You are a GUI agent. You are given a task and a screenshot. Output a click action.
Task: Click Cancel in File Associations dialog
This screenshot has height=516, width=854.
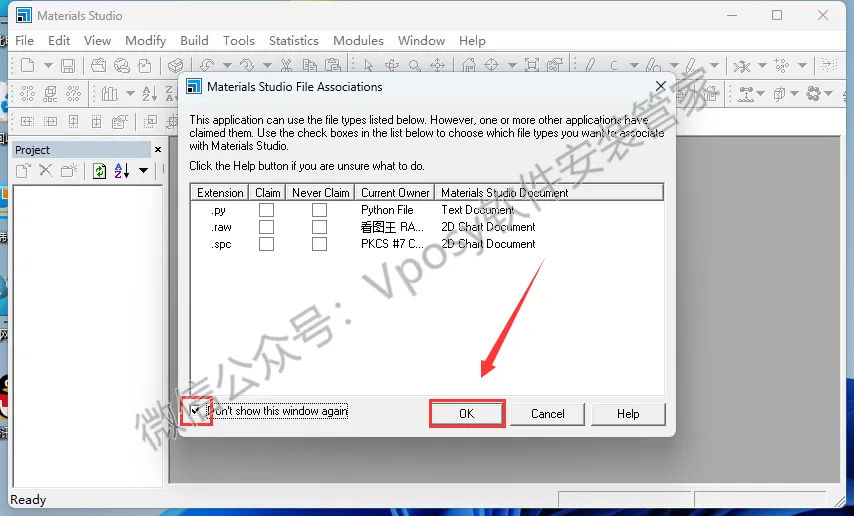pyautogui.click(x=547, y=414)
